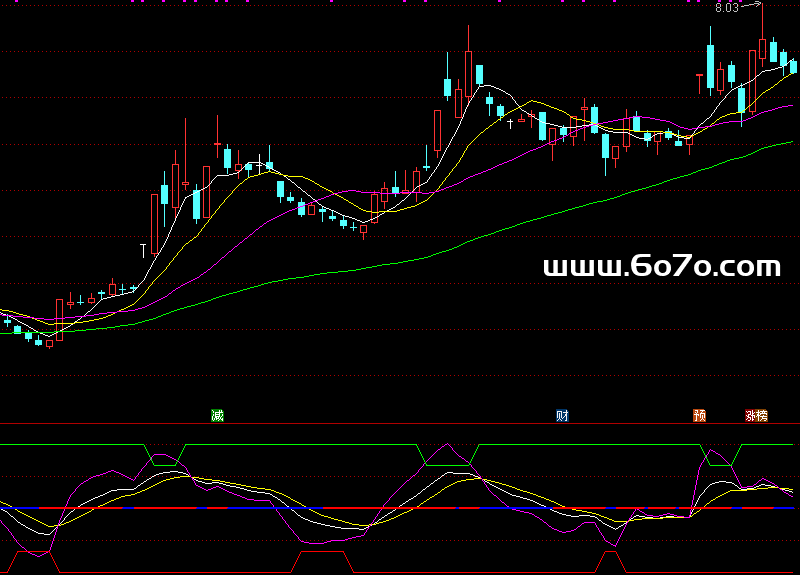800x575 pixels.
Task: Select the tallest red candle under 8.03 arrow
Action: (762, 45)
